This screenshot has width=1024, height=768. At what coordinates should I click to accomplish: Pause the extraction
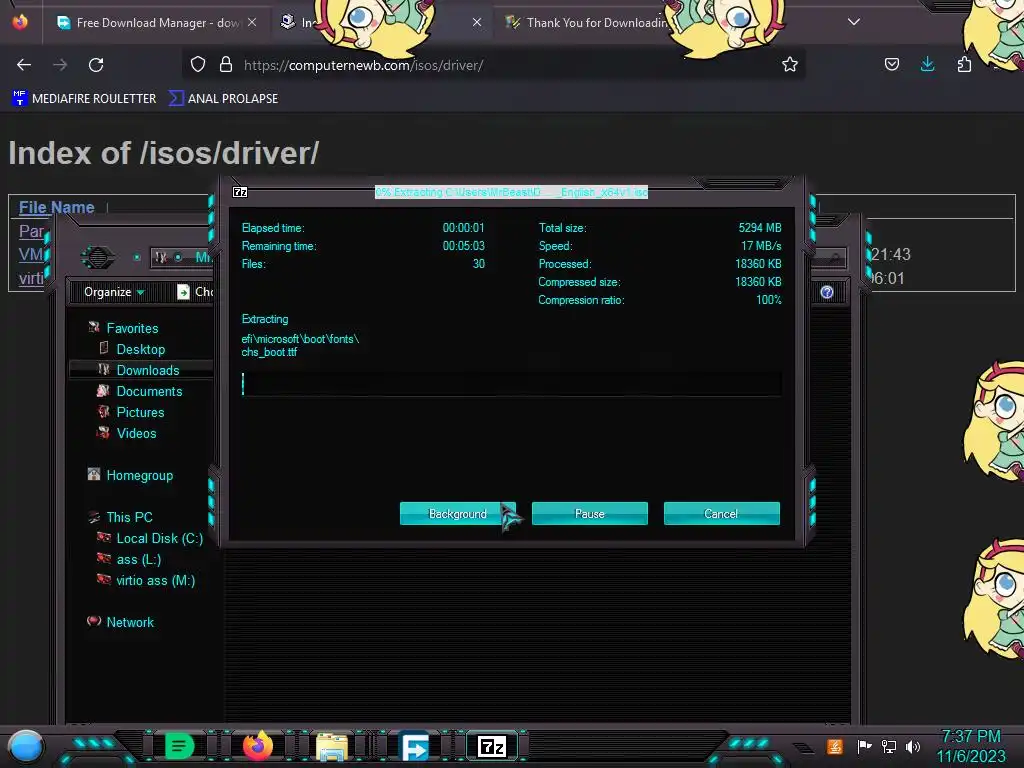point(590,513)
